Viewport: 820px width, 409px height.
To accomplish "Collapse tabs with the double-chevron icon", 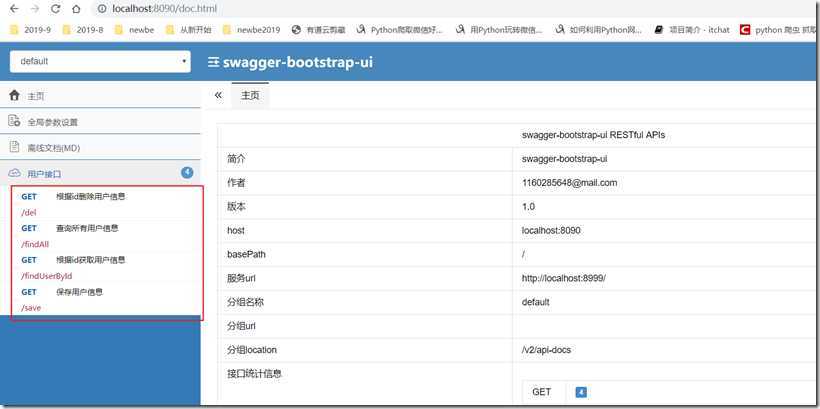I will pyautogui.click(x=219, y=95).
